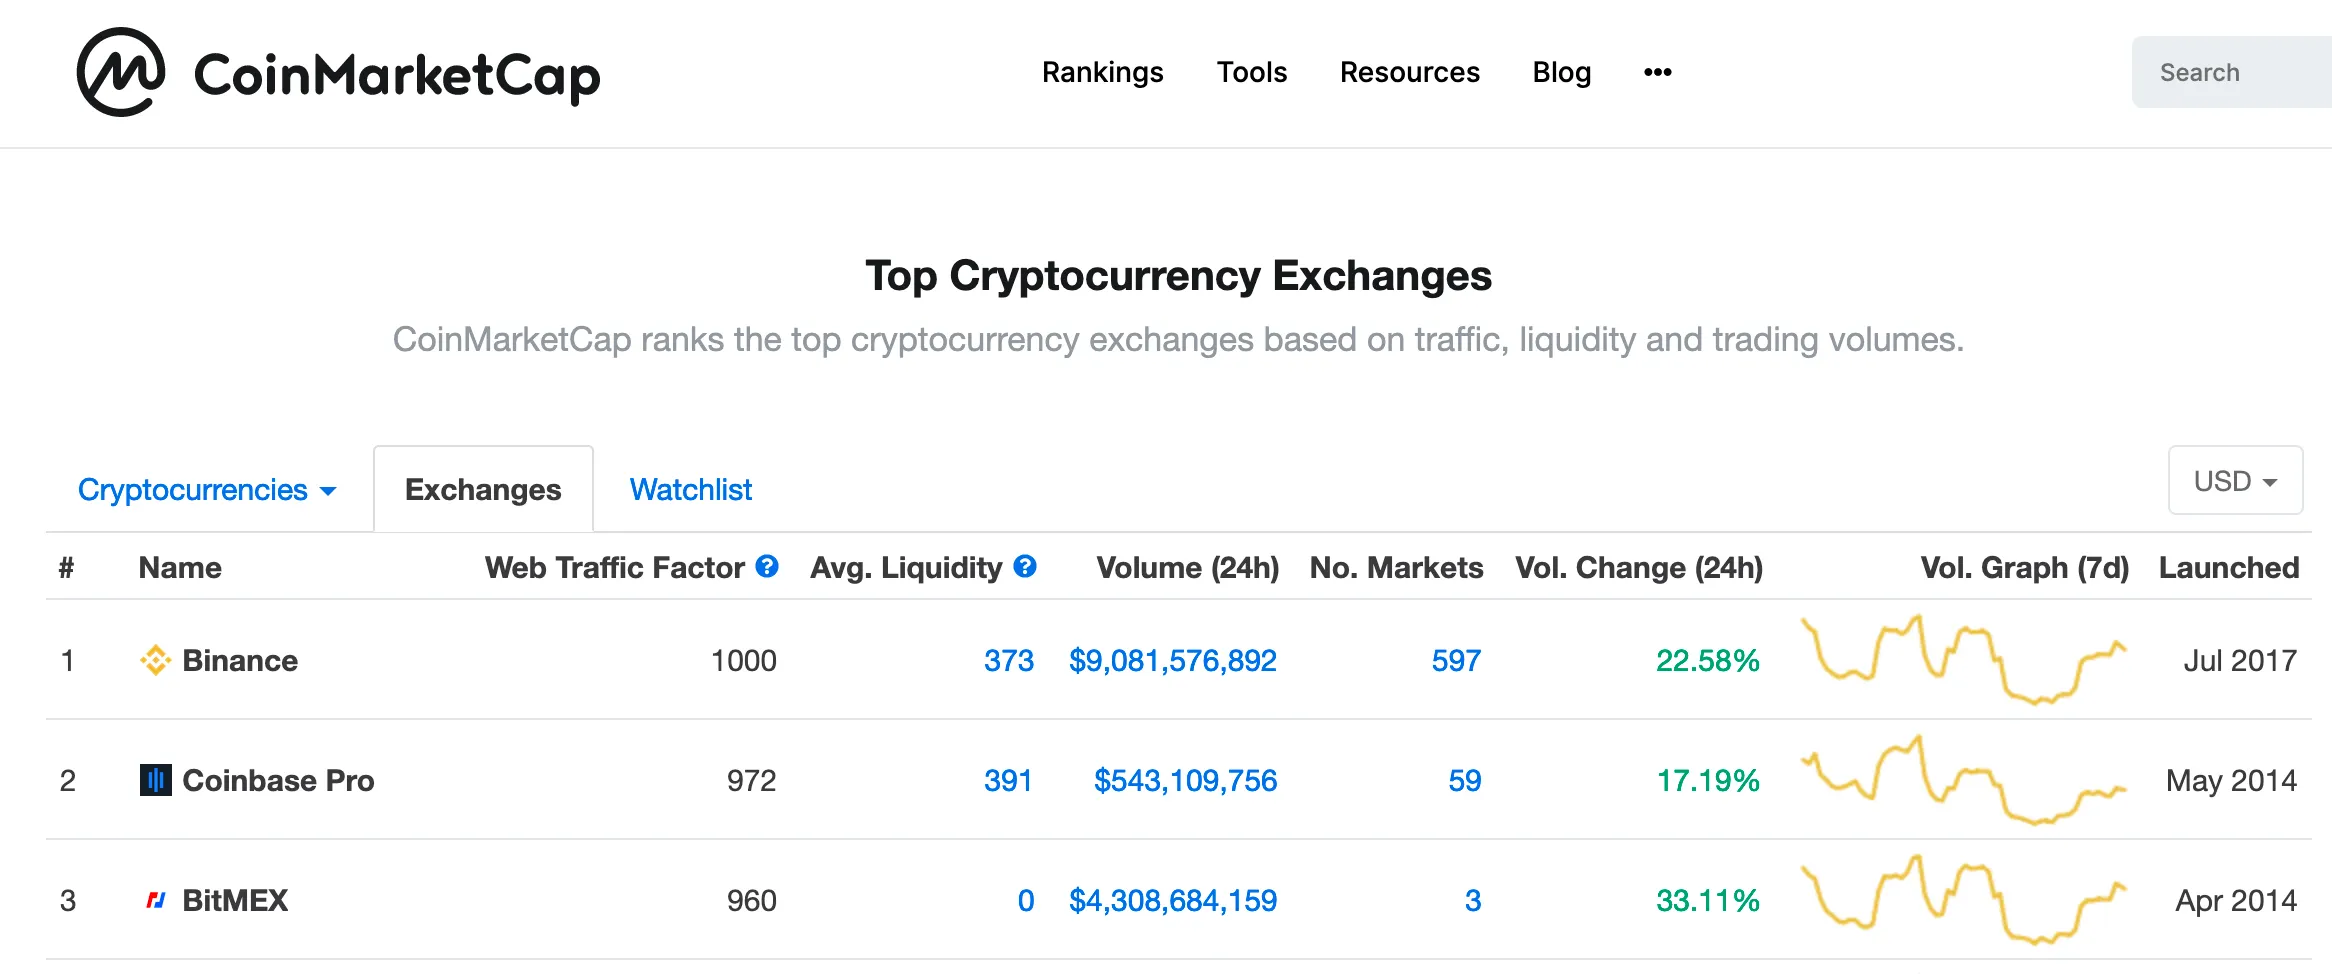Expand the Tools navigation menu
Image resolution: width=2332 pixels, height=974 pixels.
(1251, 72)
